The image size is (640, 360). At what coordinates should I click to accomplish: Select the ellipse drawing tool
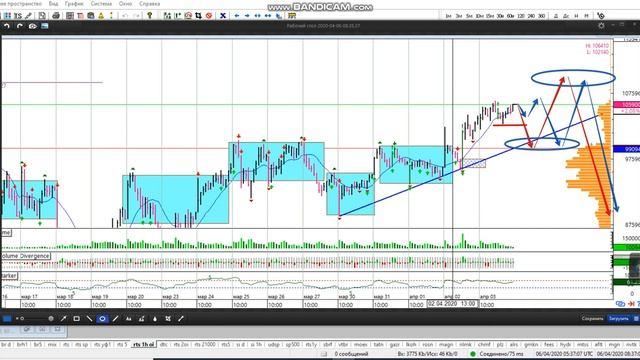102,318
